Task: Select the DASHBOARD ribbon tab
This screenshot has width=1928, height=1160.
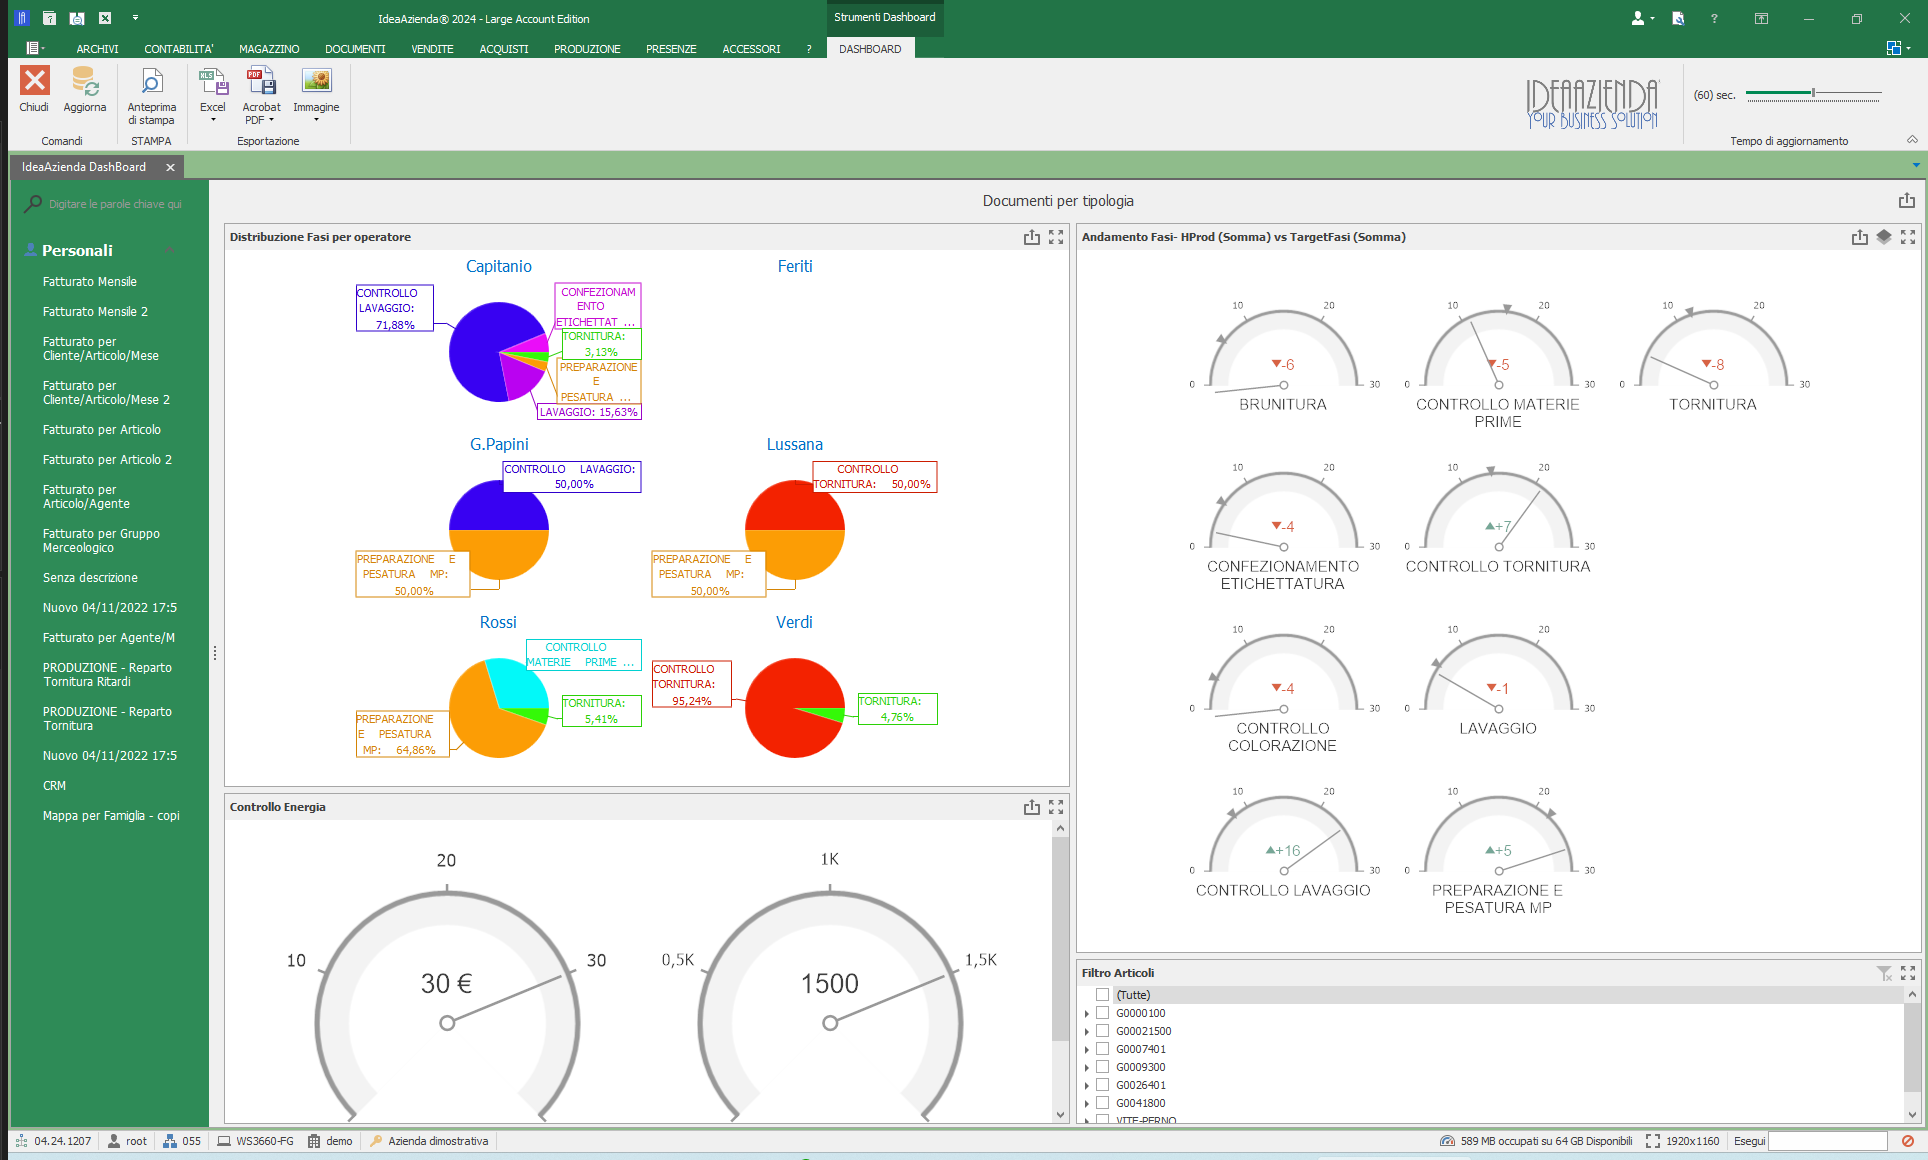Action: (x=870, y=49)
